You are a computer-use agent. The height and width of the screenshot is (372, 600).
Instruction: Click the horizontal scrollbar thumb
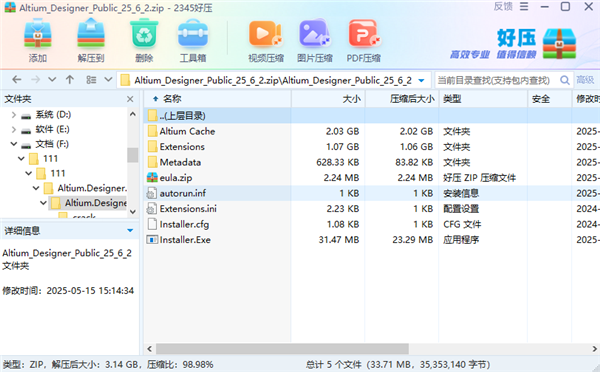click(x=282, y=349)
